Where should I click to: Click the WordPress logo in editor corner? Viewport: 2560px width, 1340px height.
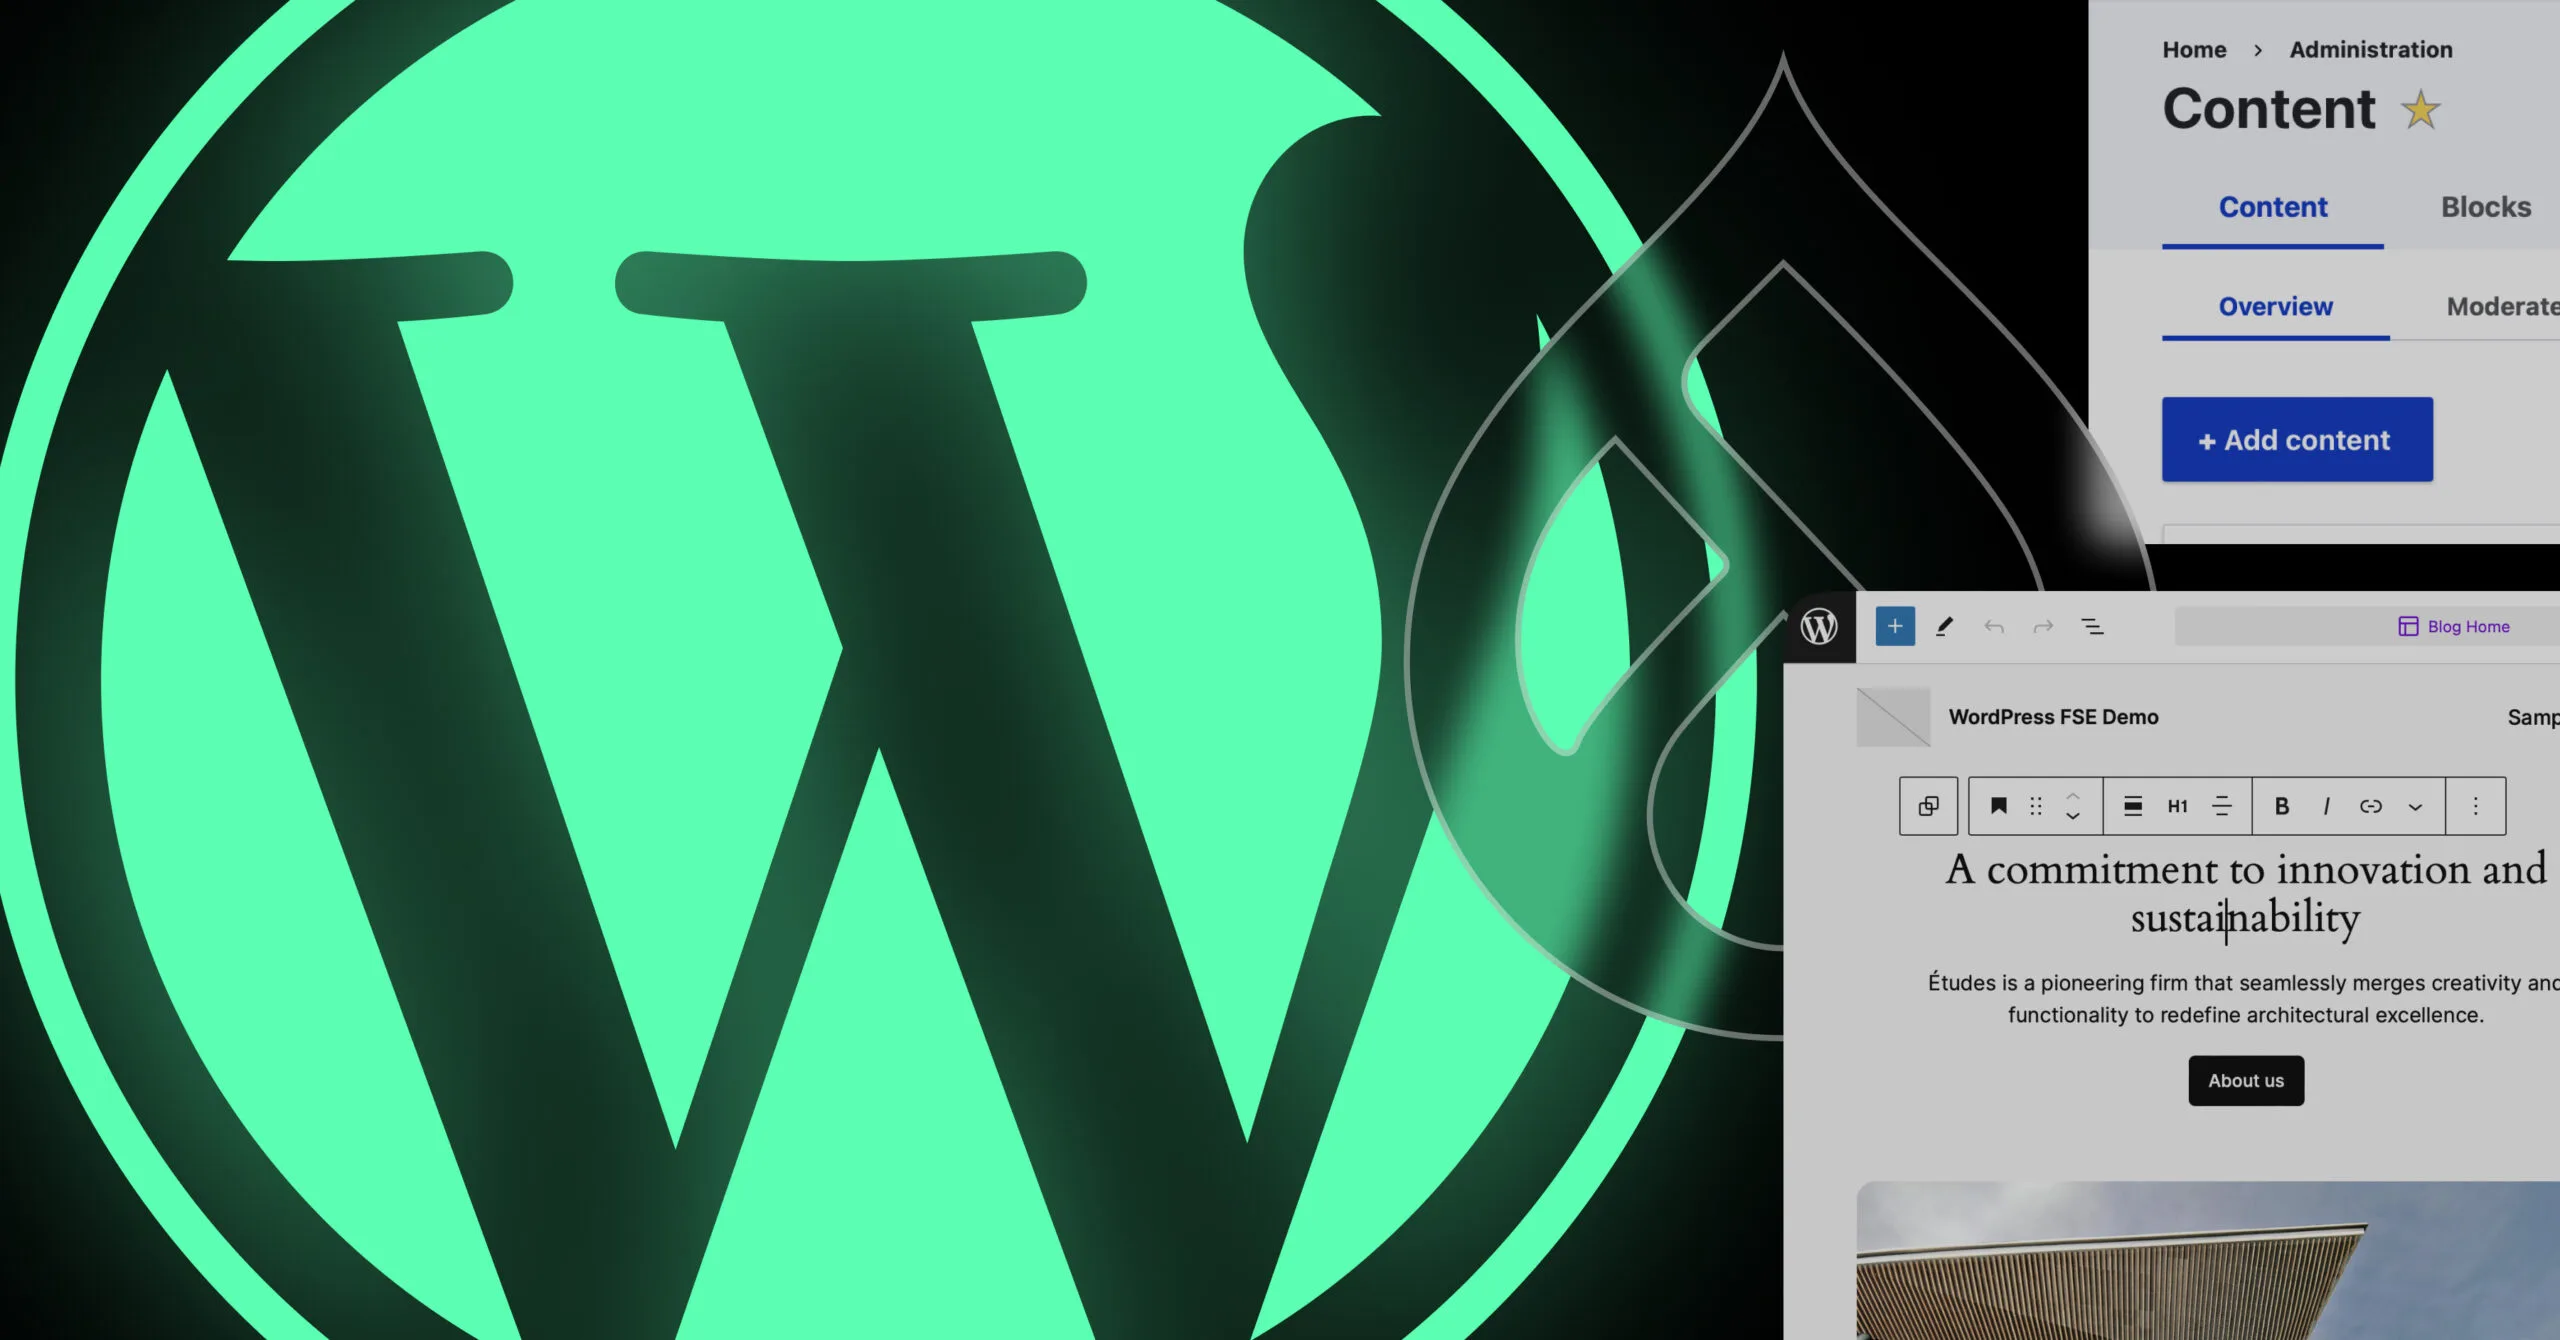pyautogui.click(x=1819, y=627)
